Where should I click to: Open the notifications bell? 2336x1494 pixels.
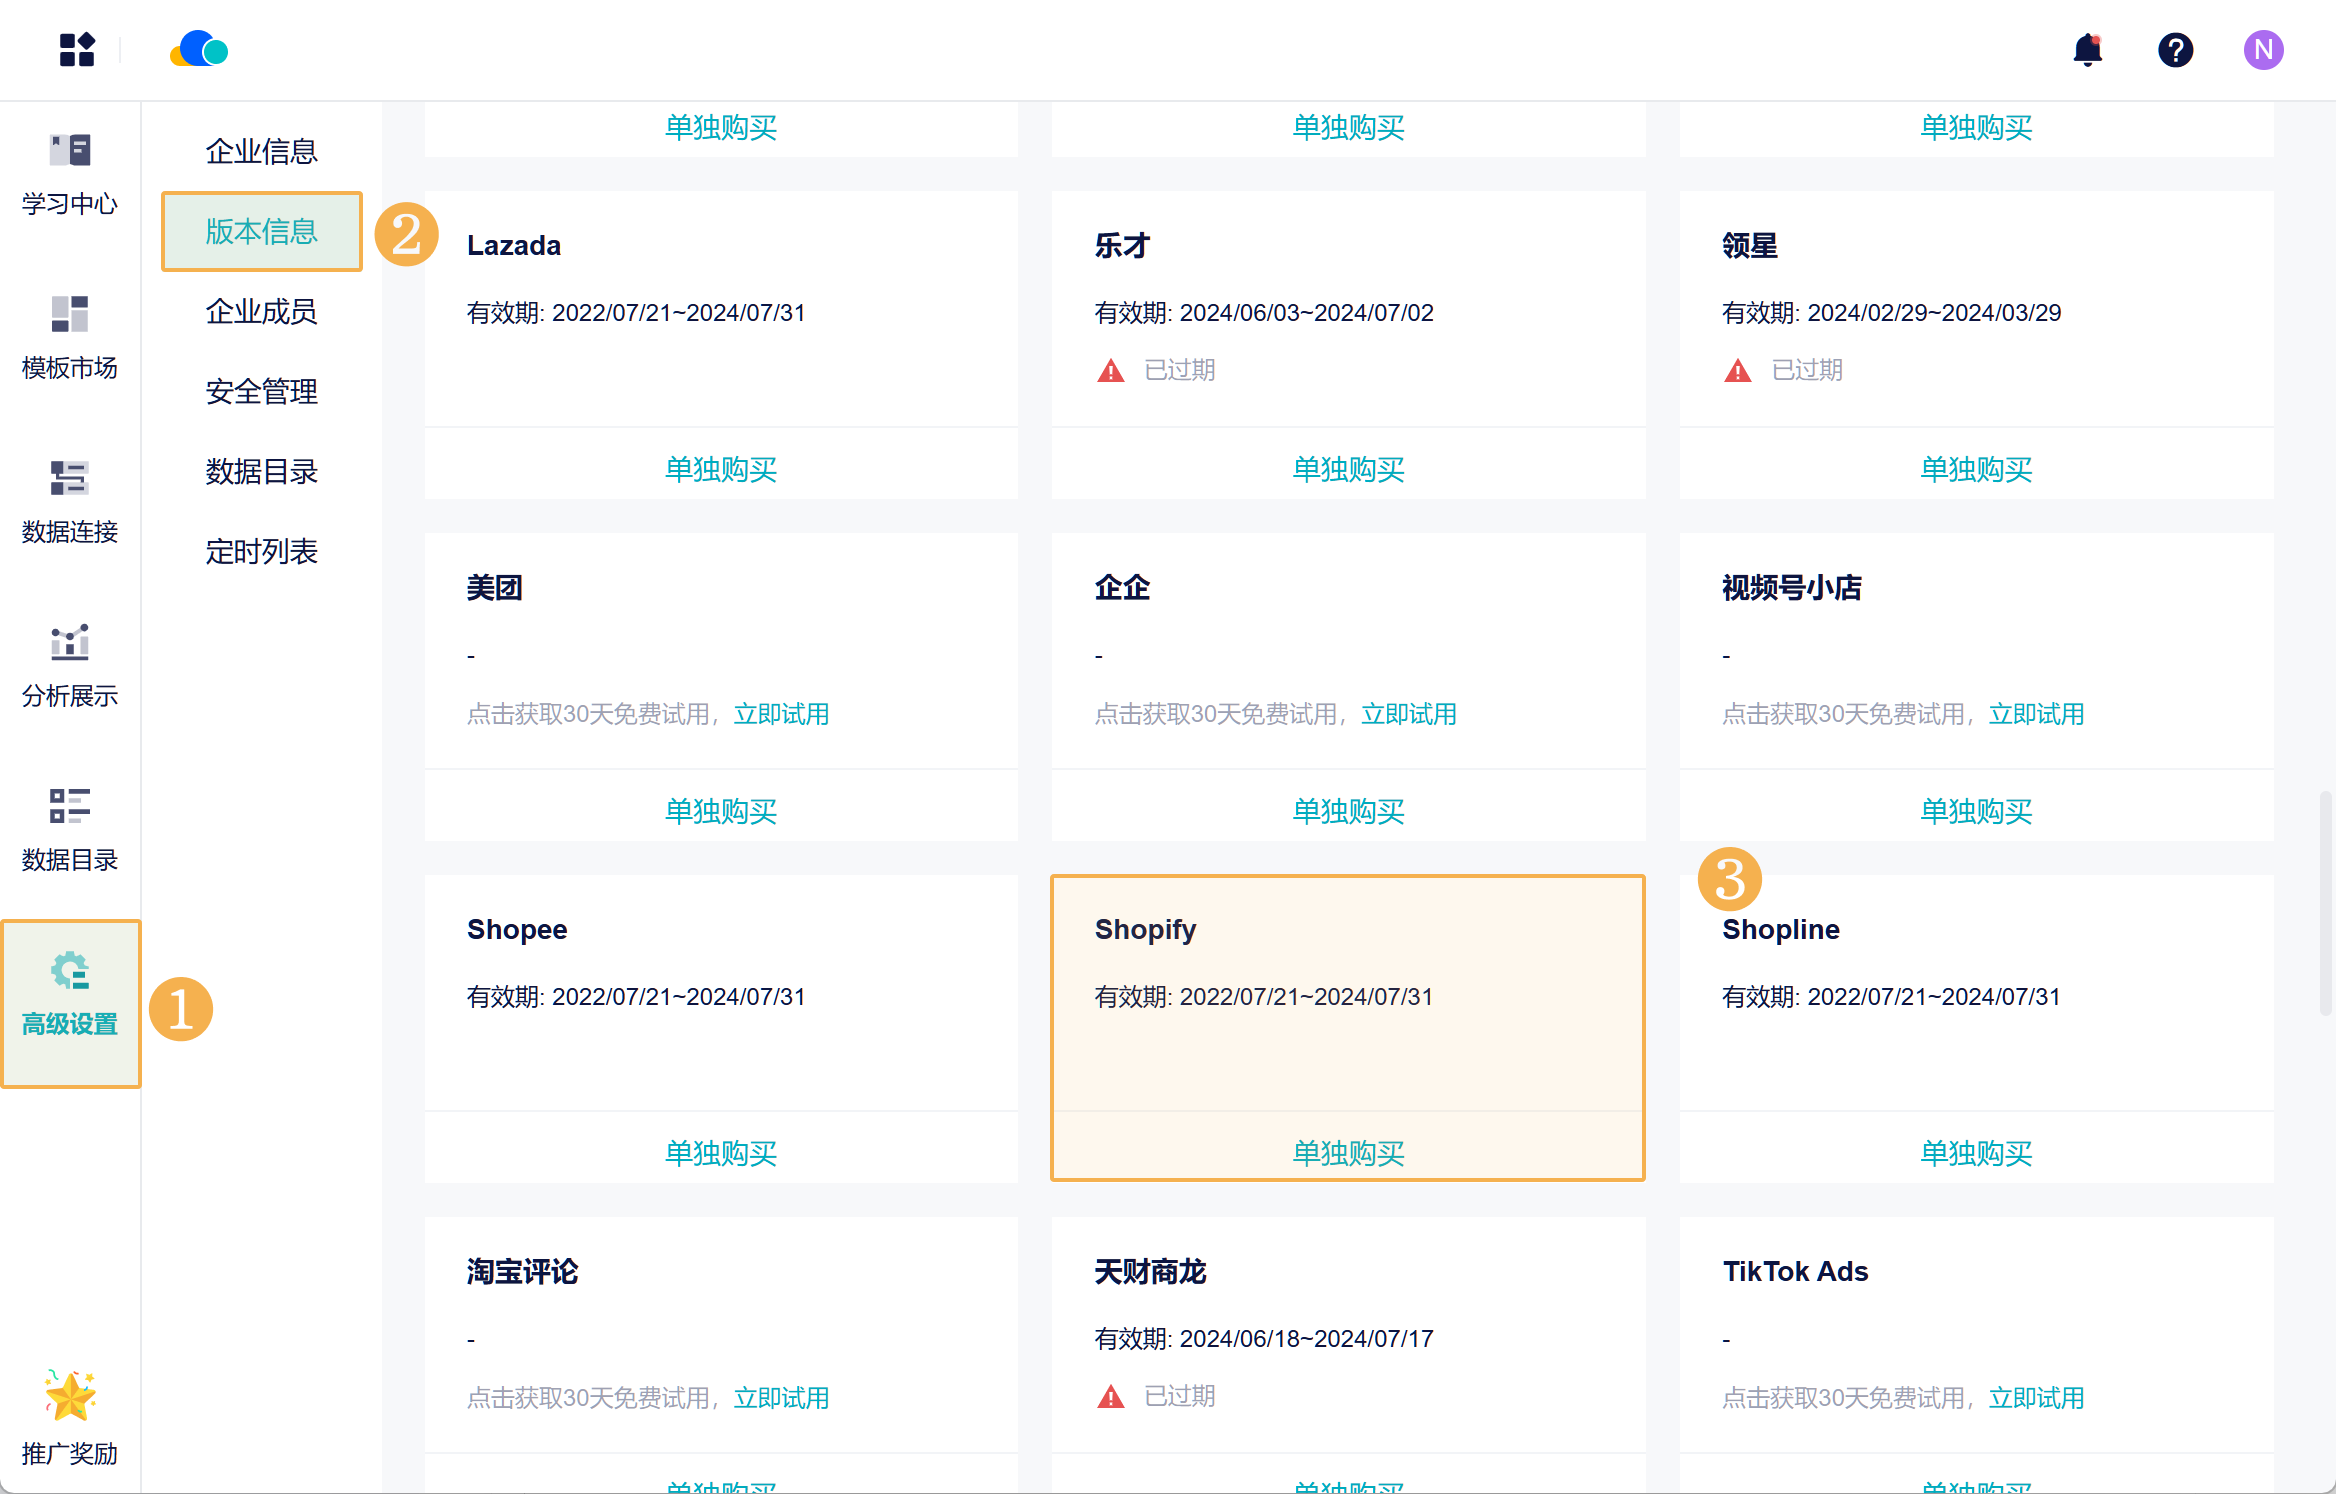[x=2087, y=50]
